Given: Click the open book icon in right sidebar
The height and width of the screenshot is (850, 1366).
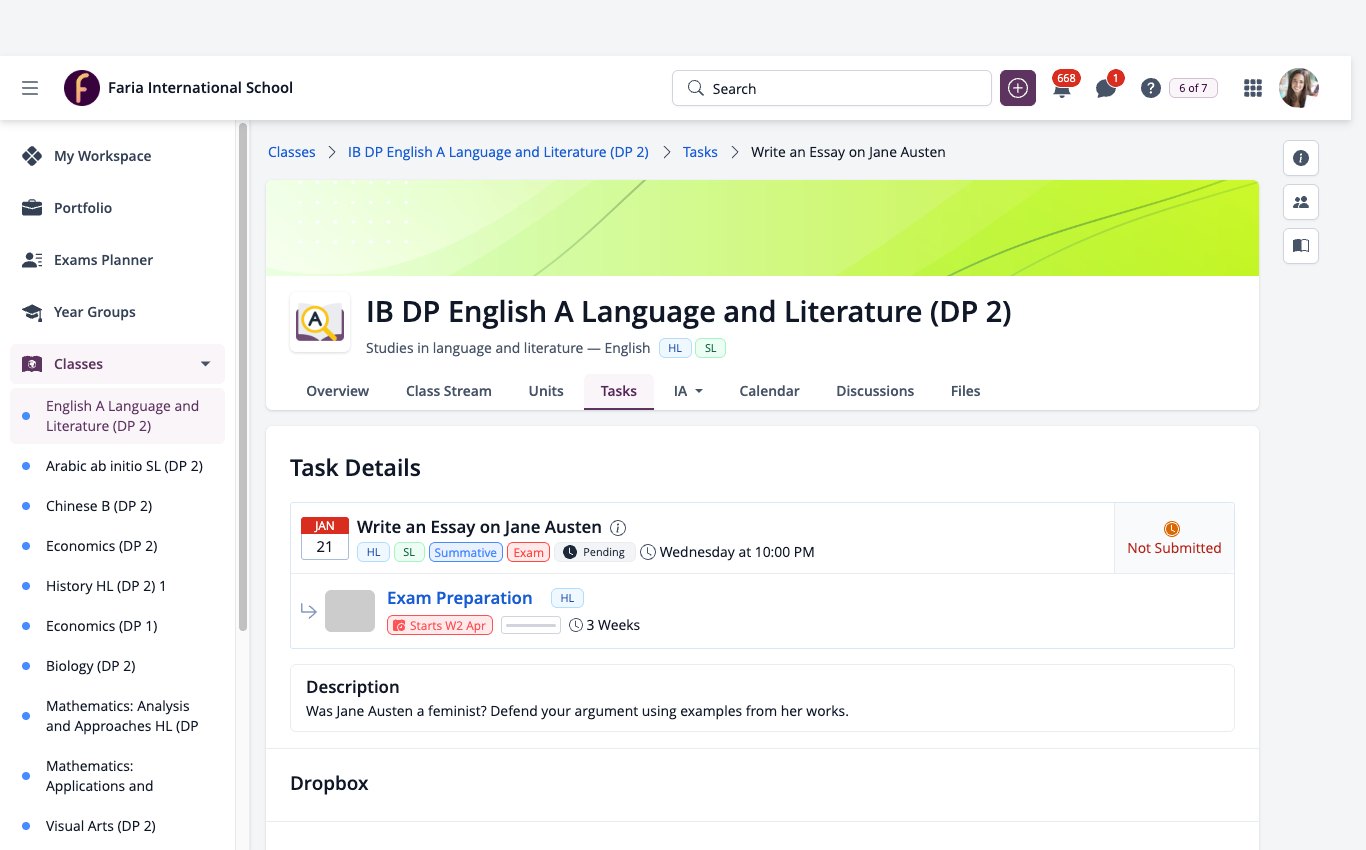Looking at the screenshot, I should tap(1301, 246).
